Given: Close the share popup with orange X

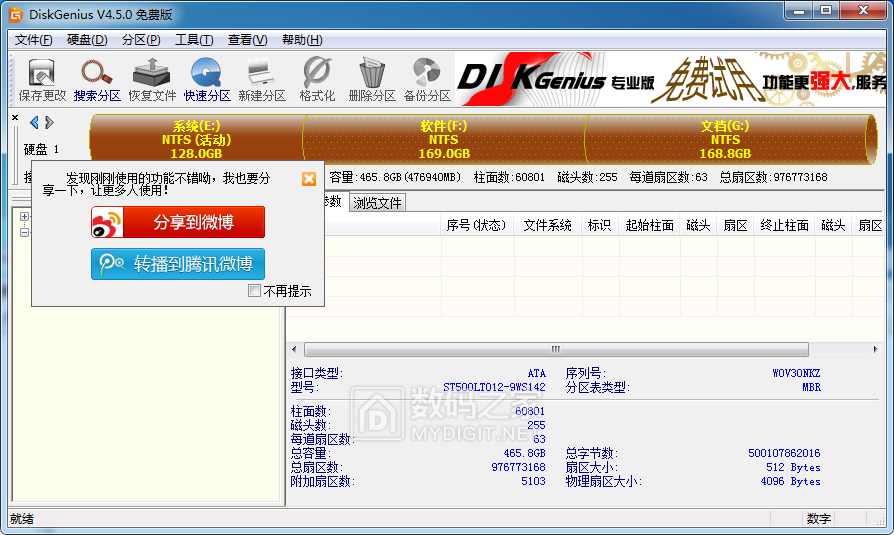Looking at the screenshot, I should [308, 179].
